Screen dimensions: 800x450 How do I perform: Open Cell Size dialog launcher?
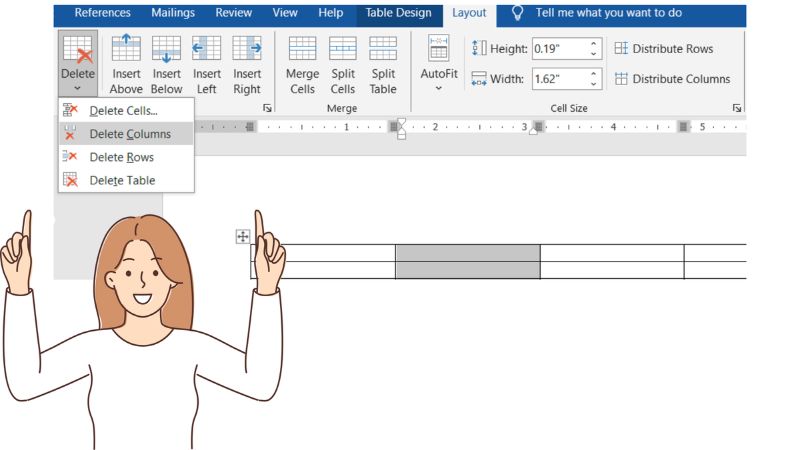737,108
